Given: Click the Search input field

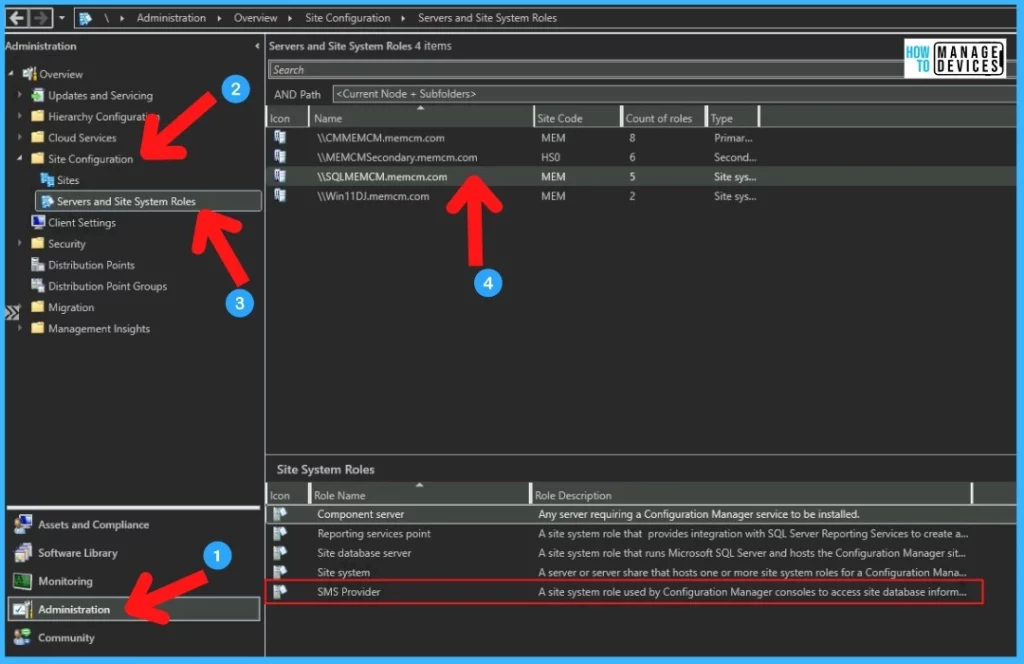Looking at the screenshot, I should coord(585,70).
